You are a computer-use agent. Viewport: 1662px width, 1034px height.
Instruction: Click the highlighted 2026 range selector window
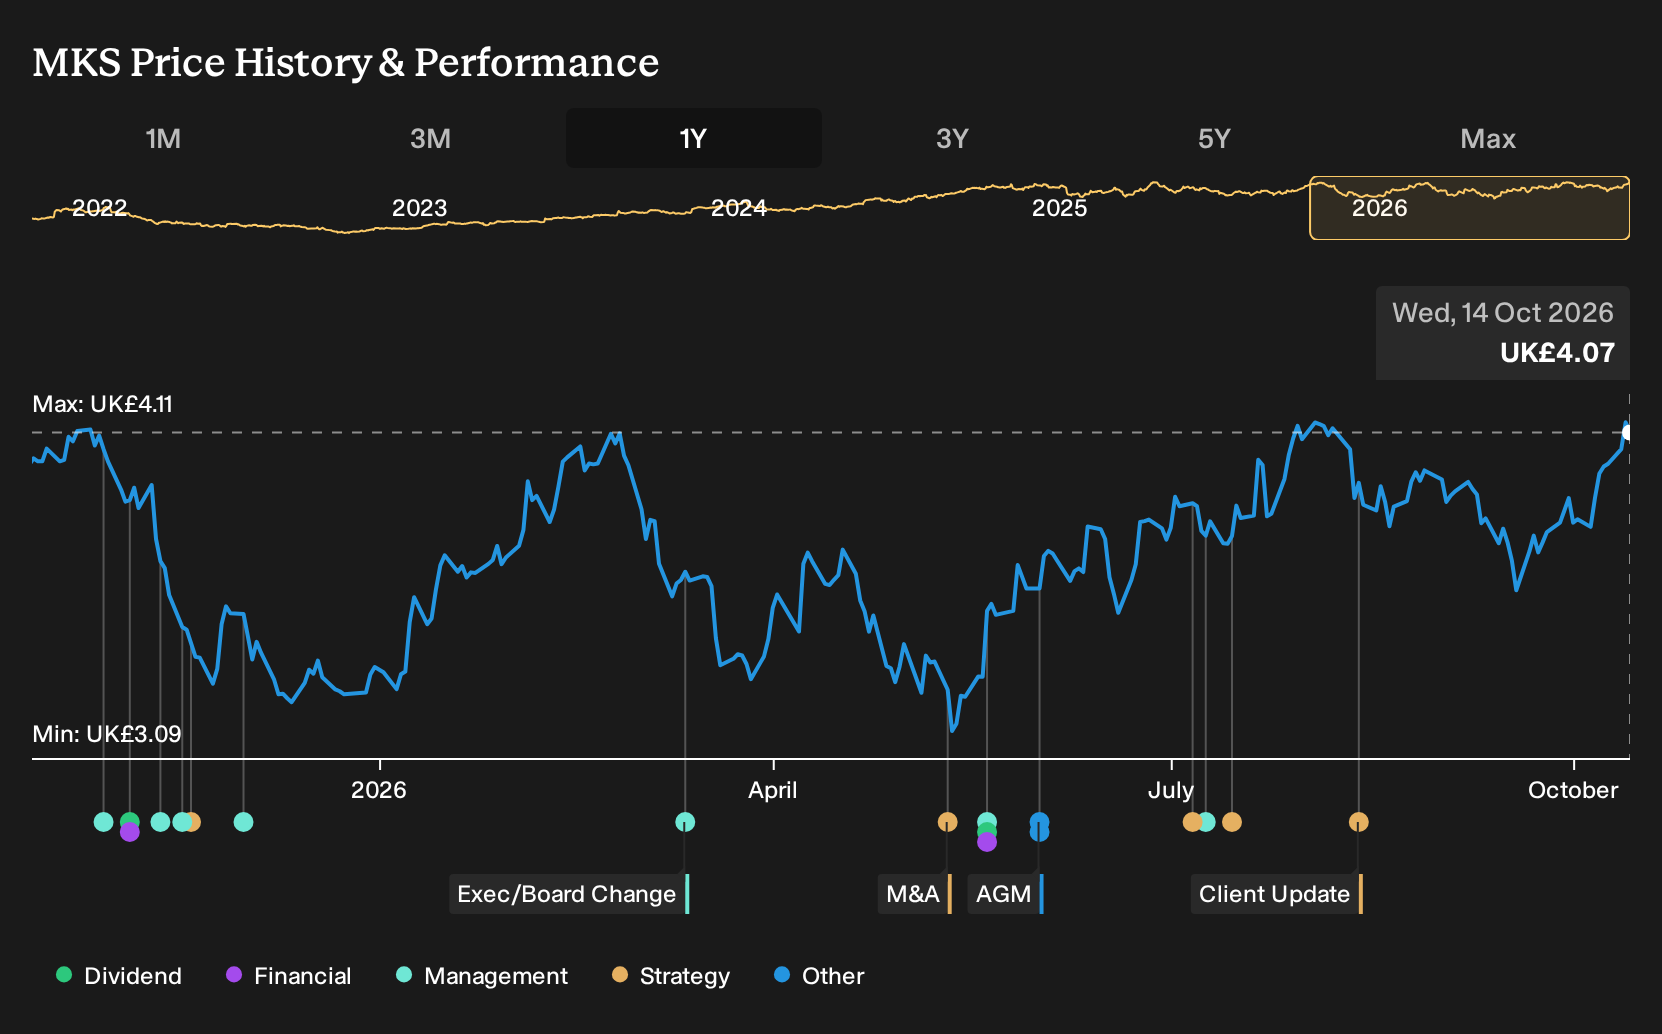click(x=1470, y=208)
